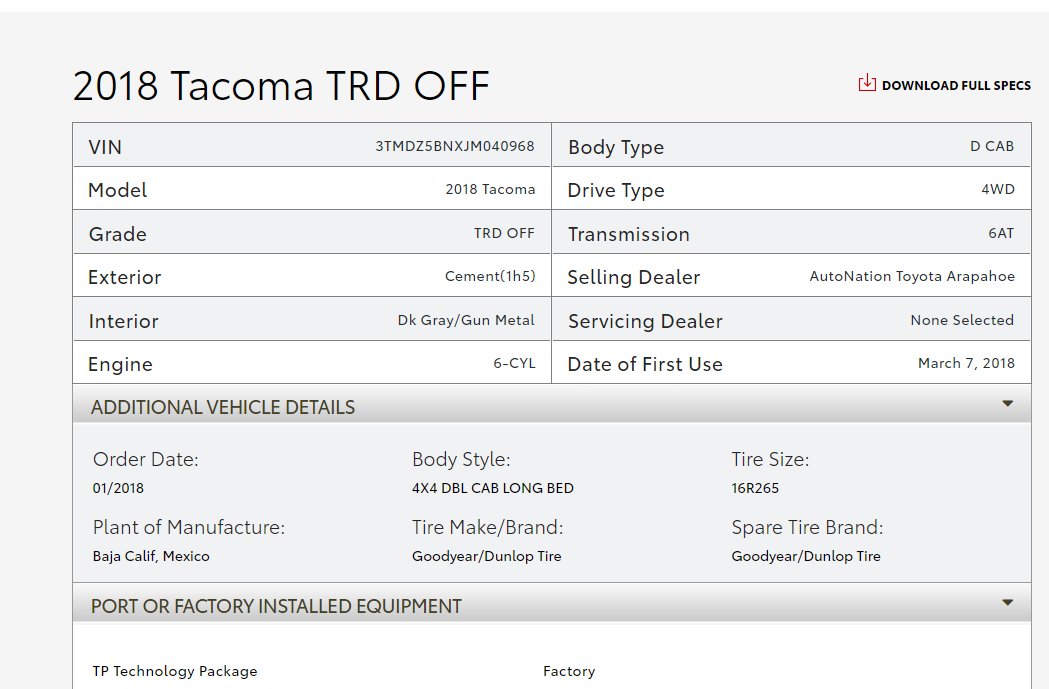The width and height of the screenshot is (1049, 689).
Task: Click the Order Date 01/2018 value
Action: pos(118,489)
